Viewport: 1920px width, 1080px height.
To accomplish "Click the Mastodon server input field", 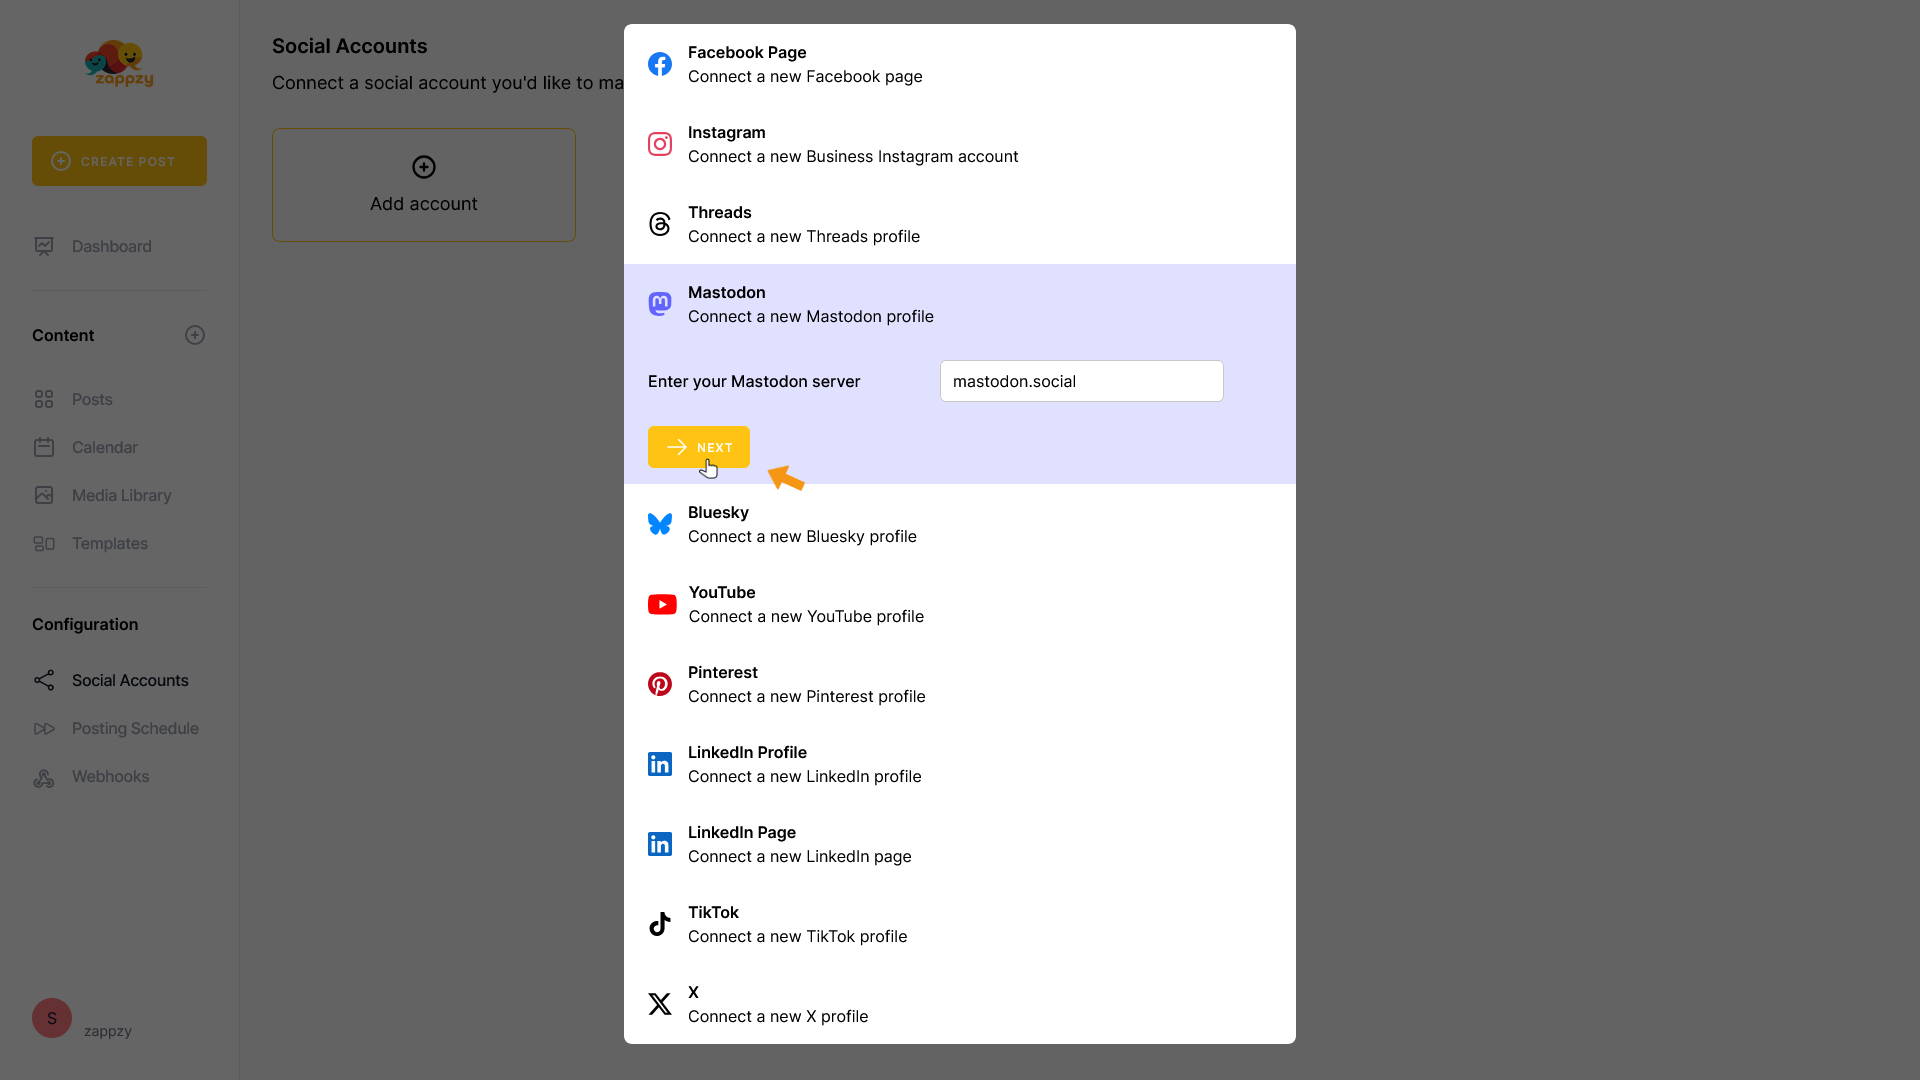I will pos(1082,381).
